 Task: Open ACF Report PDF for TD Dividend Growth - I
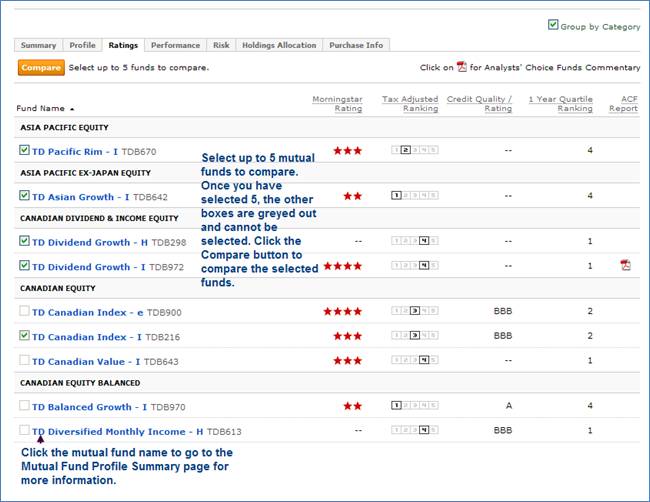pos(625,265)
